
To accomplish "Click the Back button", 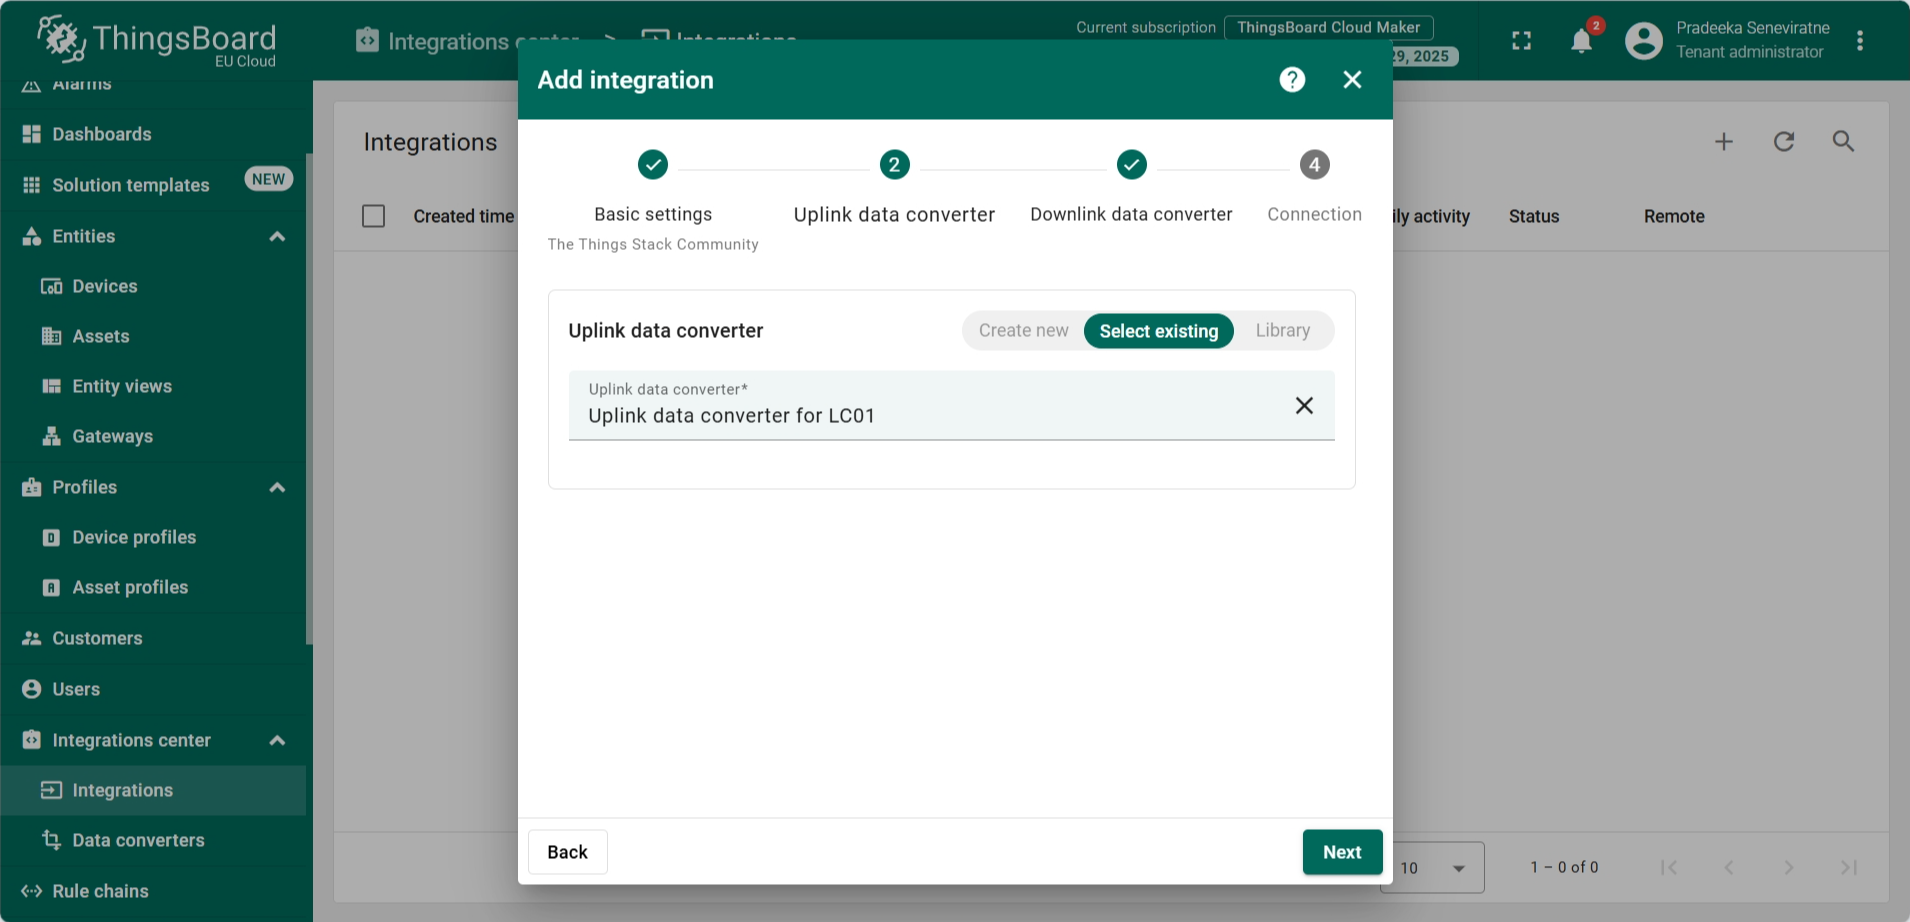I will pyautogui.click(x=567, y=852).
